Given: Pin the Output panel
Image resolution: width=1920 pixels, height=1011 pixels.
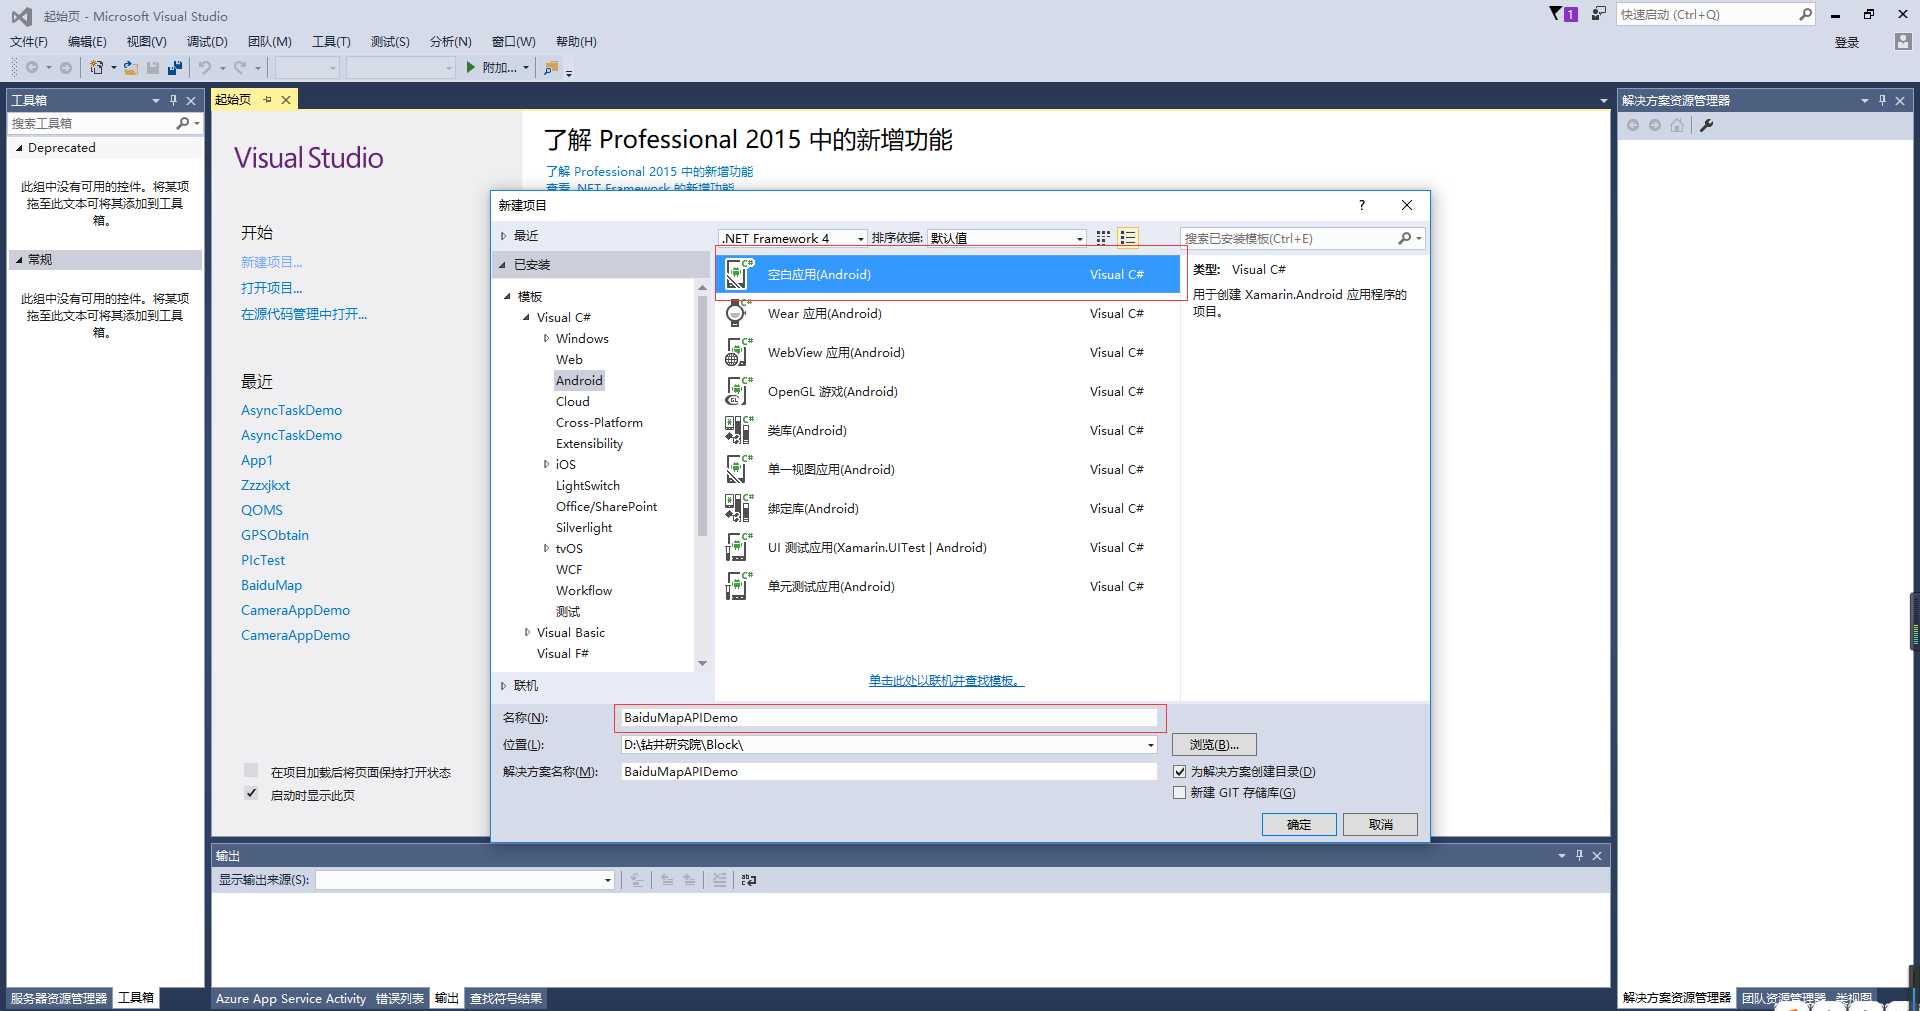Looking at the screenshot, I should (1579, 856).
